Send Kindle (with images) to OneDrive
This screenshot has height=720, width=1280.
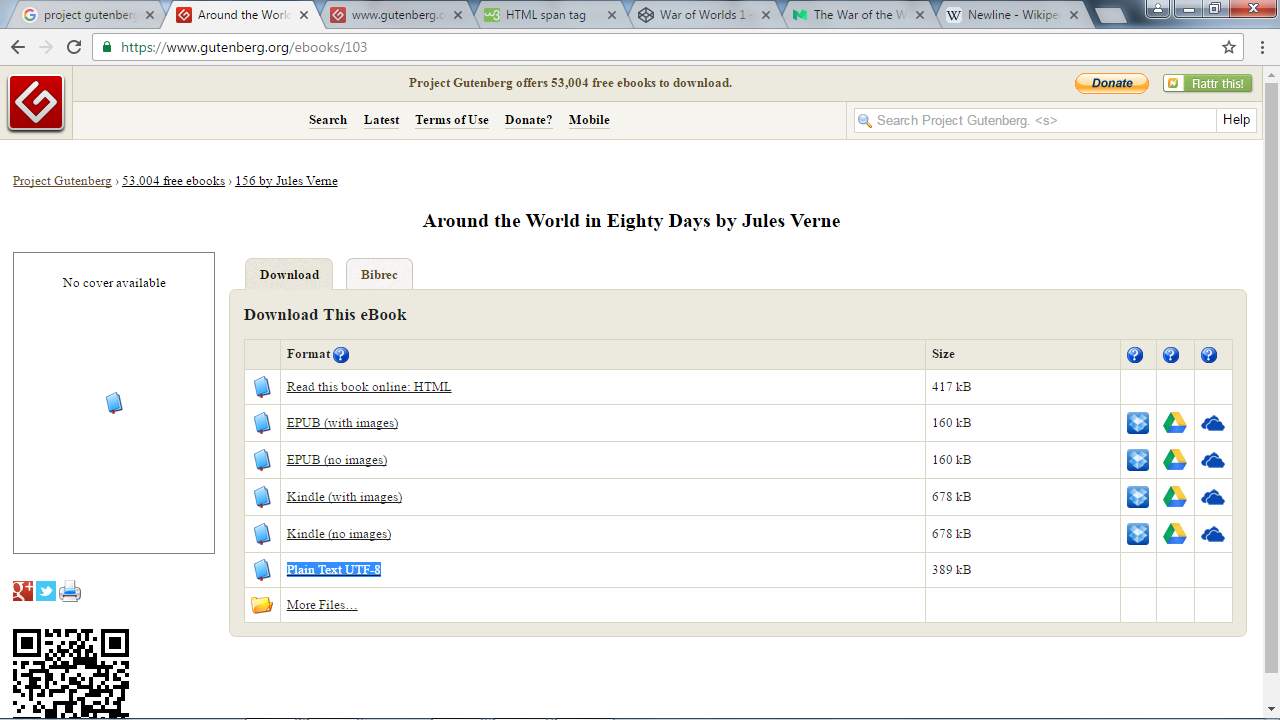coord(1213,498)
